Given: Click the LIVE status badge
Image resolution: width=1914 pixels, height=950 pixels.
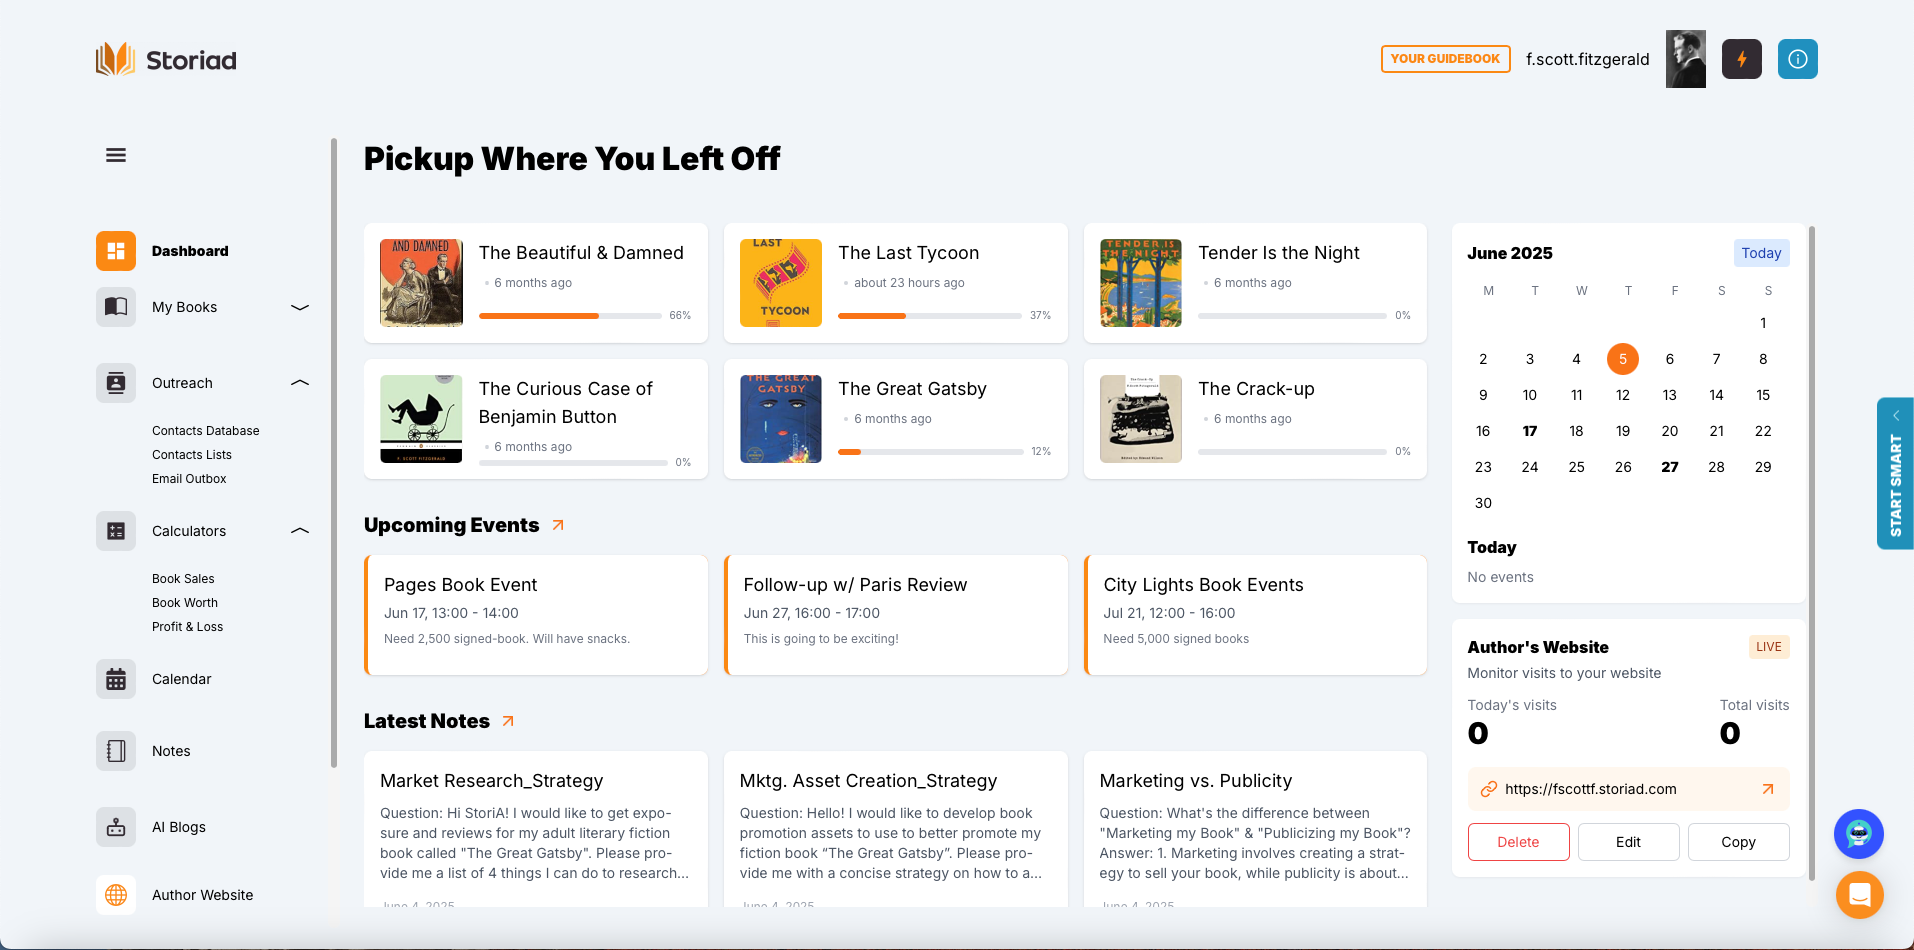Looking at the screenshot, I should [1768, 647].
